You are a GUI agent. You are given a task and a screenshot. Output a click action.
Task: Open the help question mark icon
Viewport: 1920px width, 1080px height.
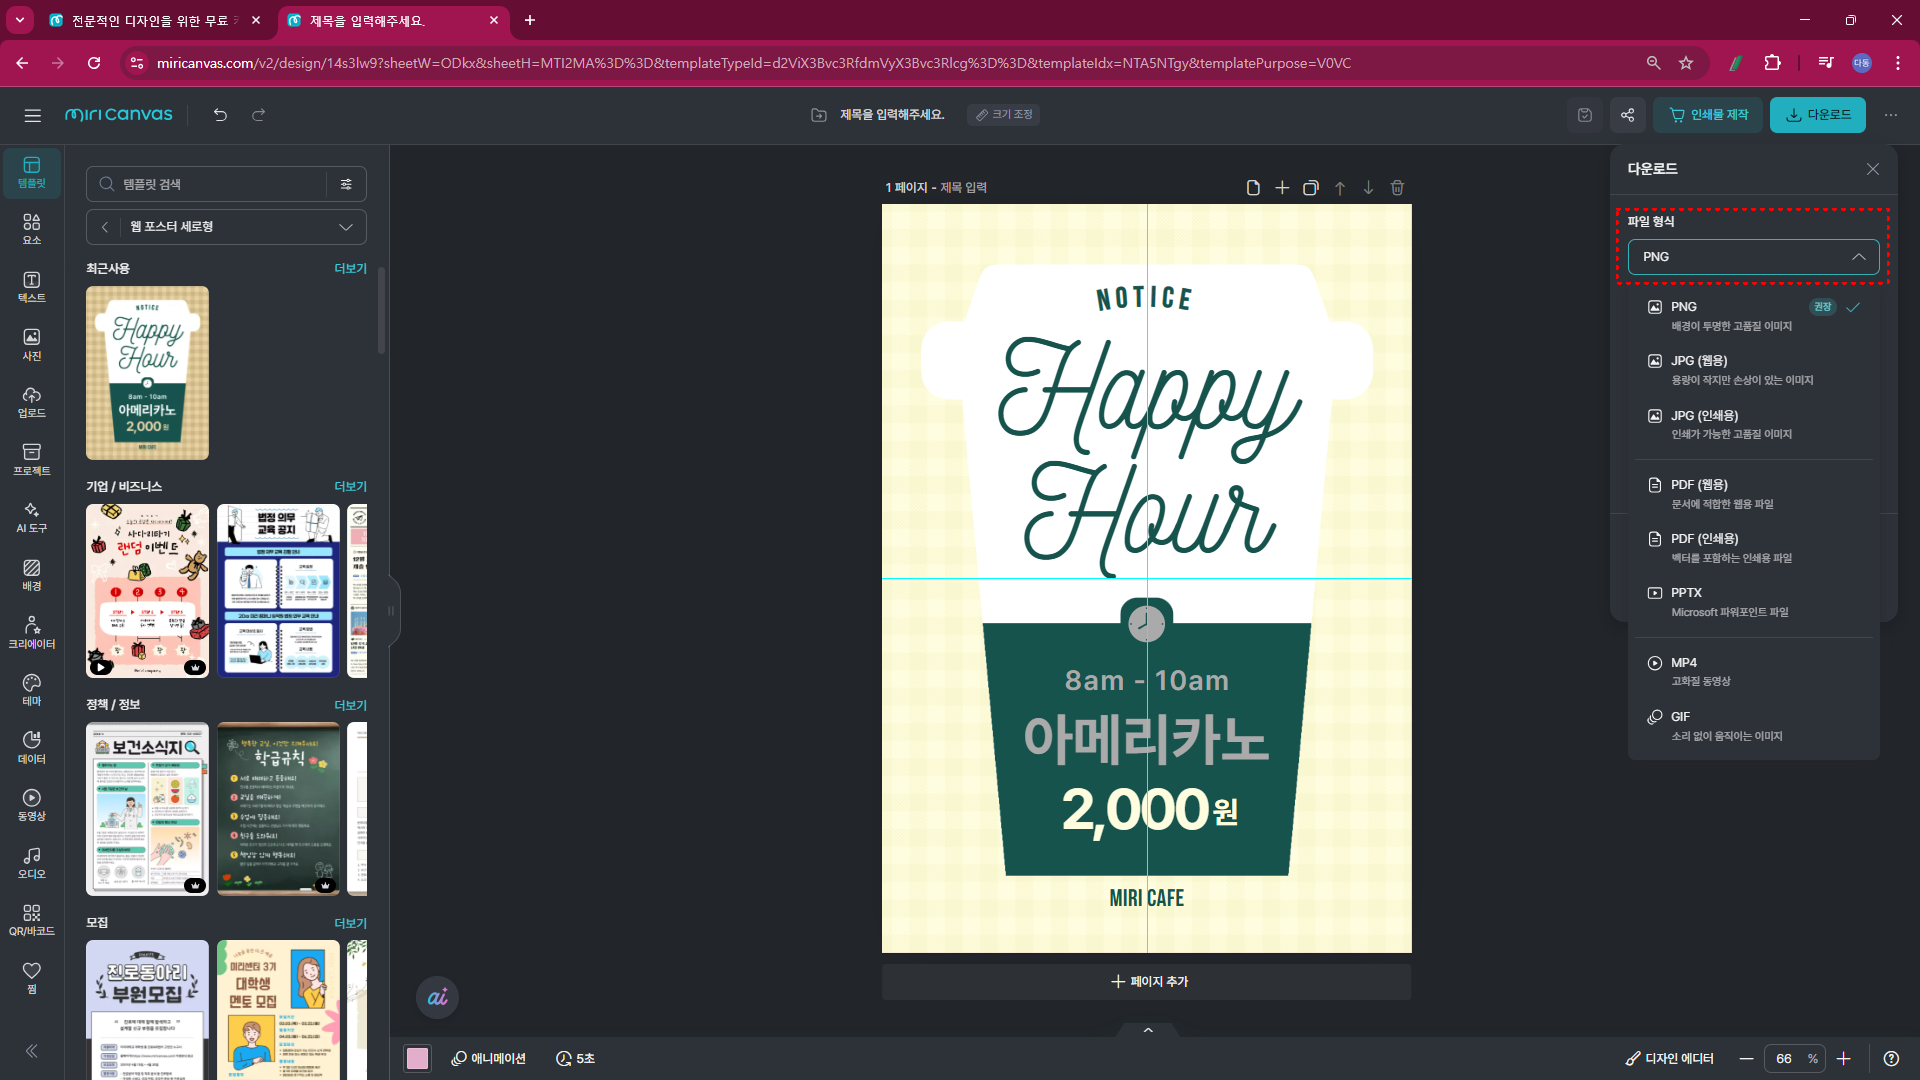[x=1891, y=1058]
